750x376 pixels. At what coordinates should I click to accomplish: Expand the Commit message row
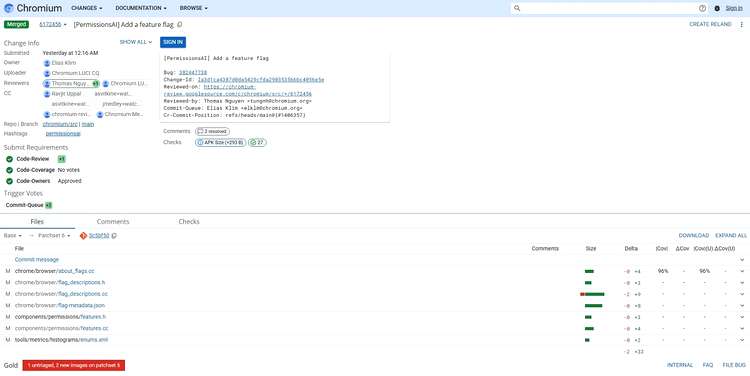pyautogui.click(x=742, y=260)
